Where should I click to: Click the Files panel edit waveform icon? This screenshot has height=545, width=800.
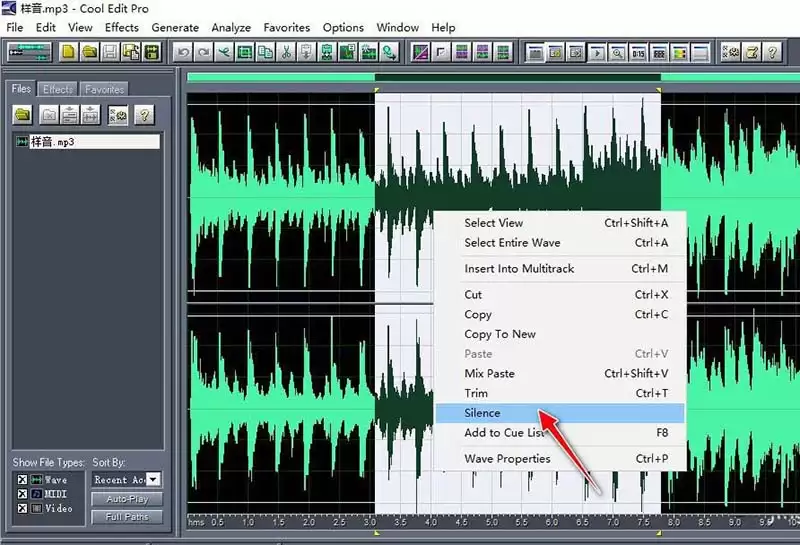[90, 115]
